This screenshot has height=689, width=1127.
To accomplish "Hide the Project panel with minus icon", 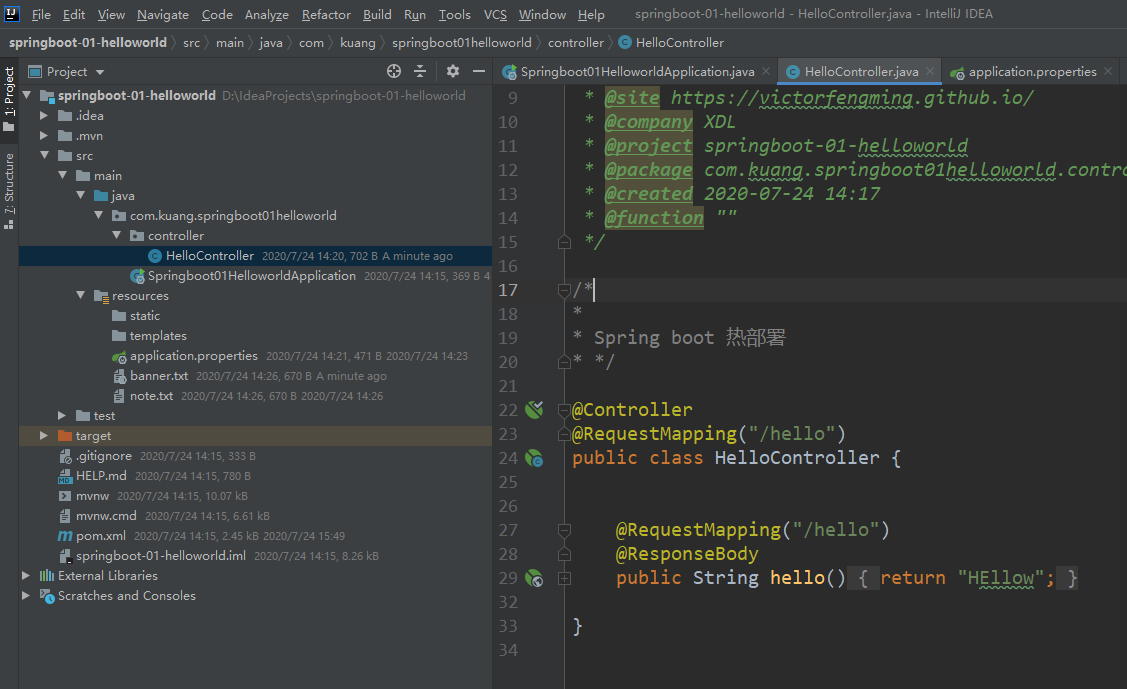I will pos(479,71).
